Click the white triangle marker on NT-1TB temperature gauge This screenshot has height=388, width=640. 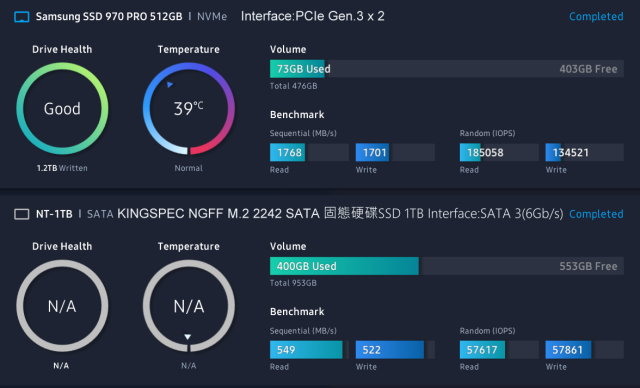click(187, 337)
